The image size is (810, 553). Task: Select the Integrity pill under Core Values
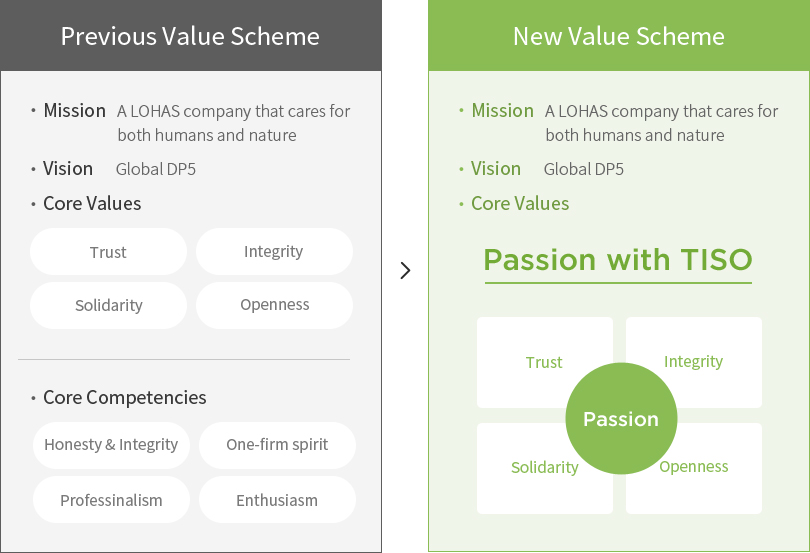[274, 252]
